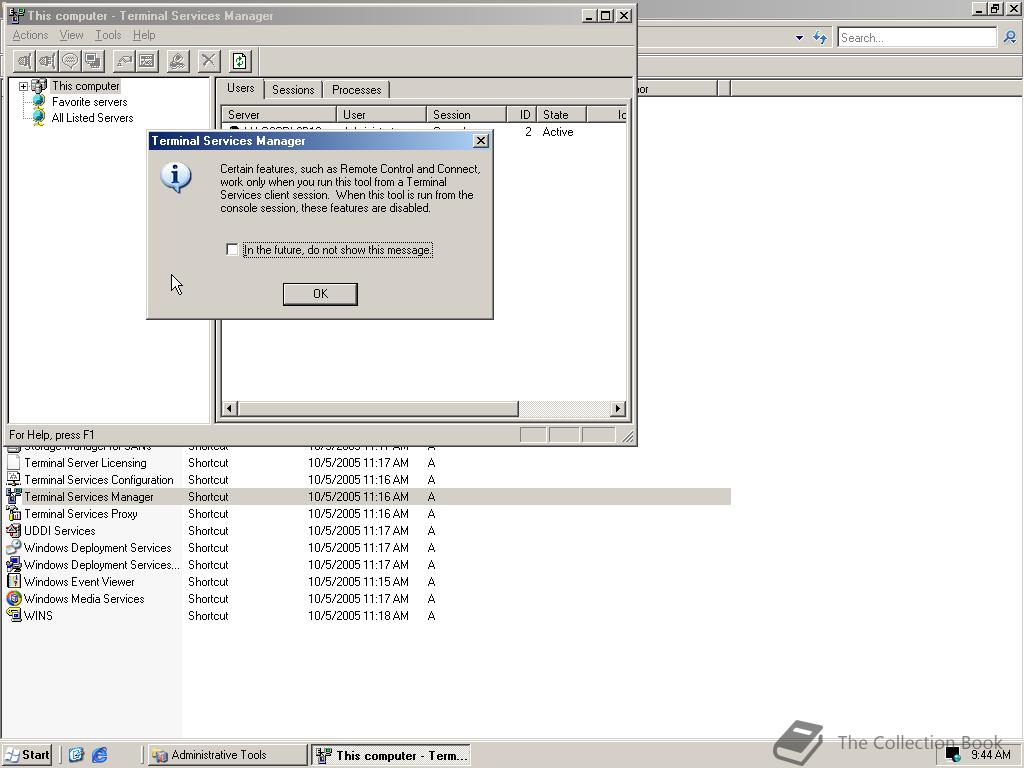Image resolution: width=1024 pixels, height=768 pixels.
Task: Click the Windows Media Services icon
Action: click(x=14, y=598)
